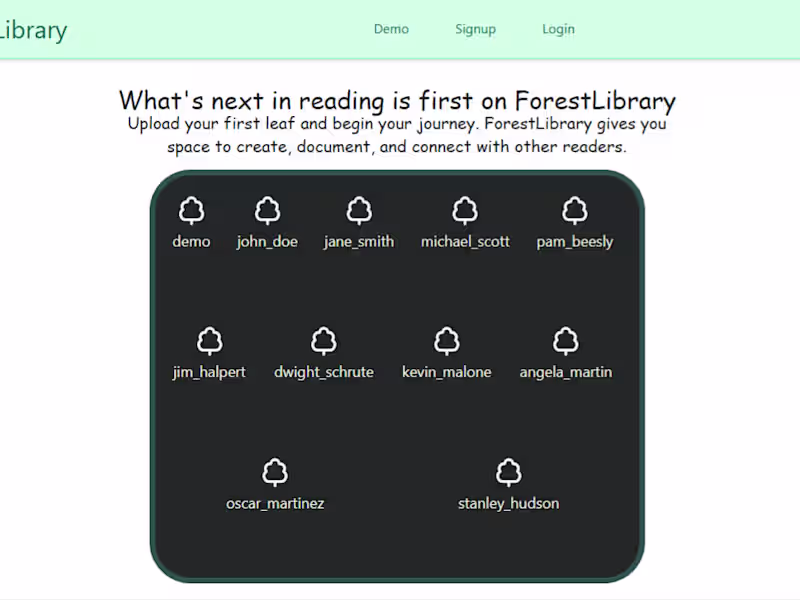Screen dimensions: 800x600
Task: Click angela_martin's tree icon
Action: point(566,342)
